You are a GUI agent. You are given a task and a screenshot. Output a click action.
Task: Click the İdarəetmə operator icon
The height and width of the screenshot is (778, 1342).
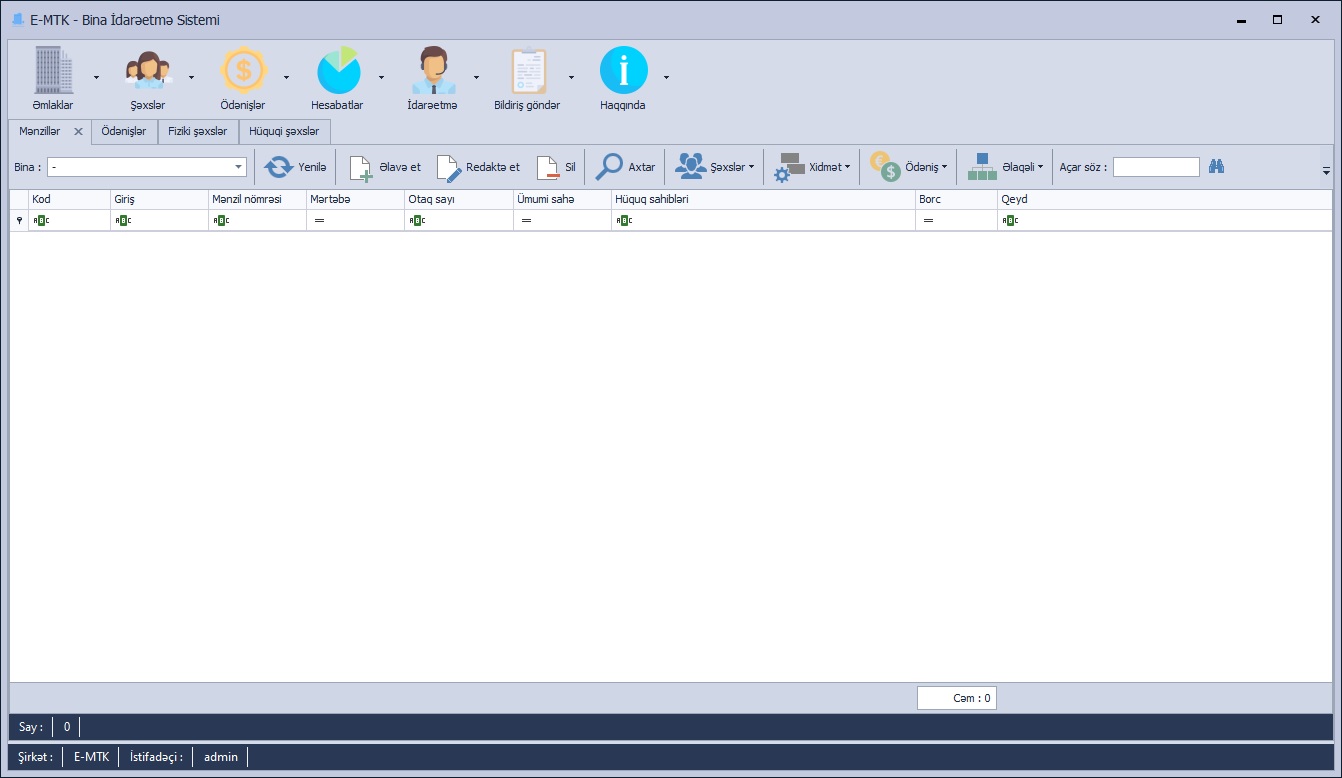click(x=432, y=71)
